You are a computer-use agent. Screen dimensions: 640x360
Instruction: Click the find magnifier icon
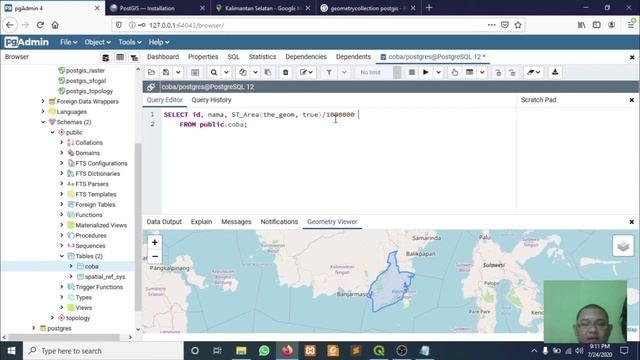pos(214,72)
